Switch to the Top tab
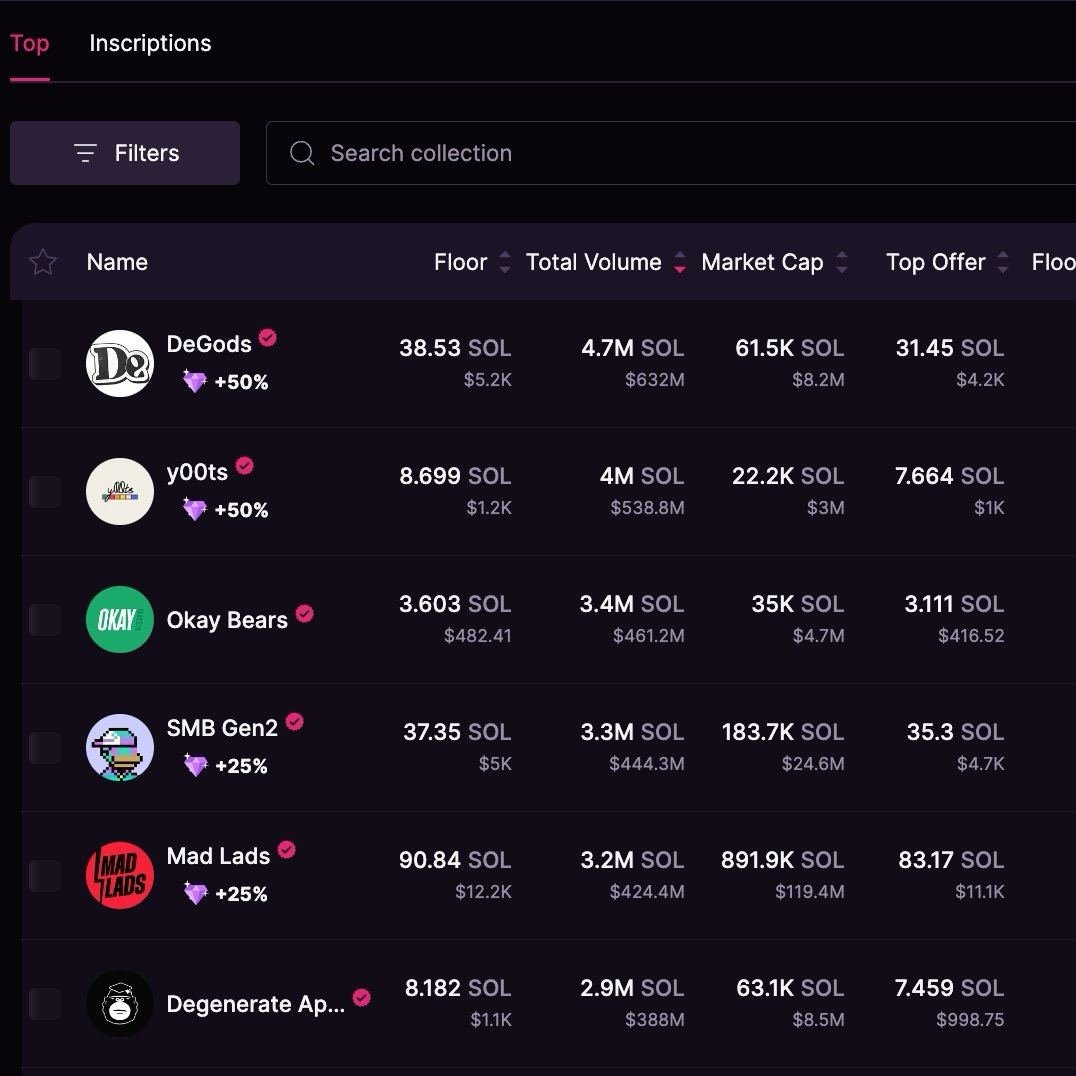This screenshot has width=1076, height=1076. [x=30, y=43]
